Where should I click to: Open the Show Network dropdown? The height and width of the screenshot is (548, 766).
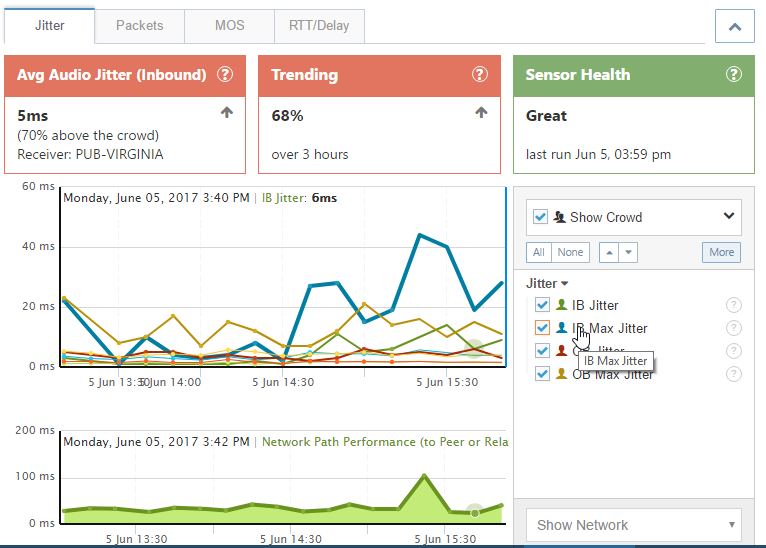coord(633,525)
